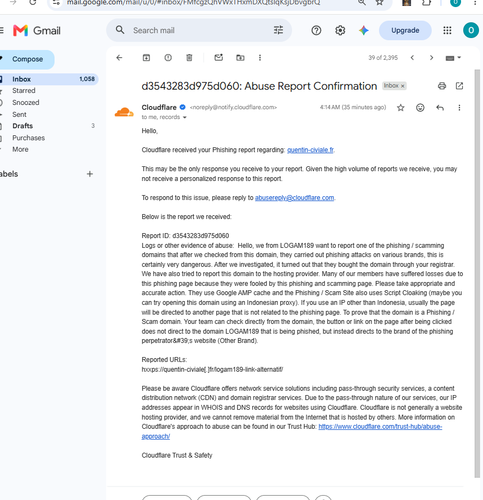
Task: Open the message three-dot options menu
Action: tap(459, 107)
